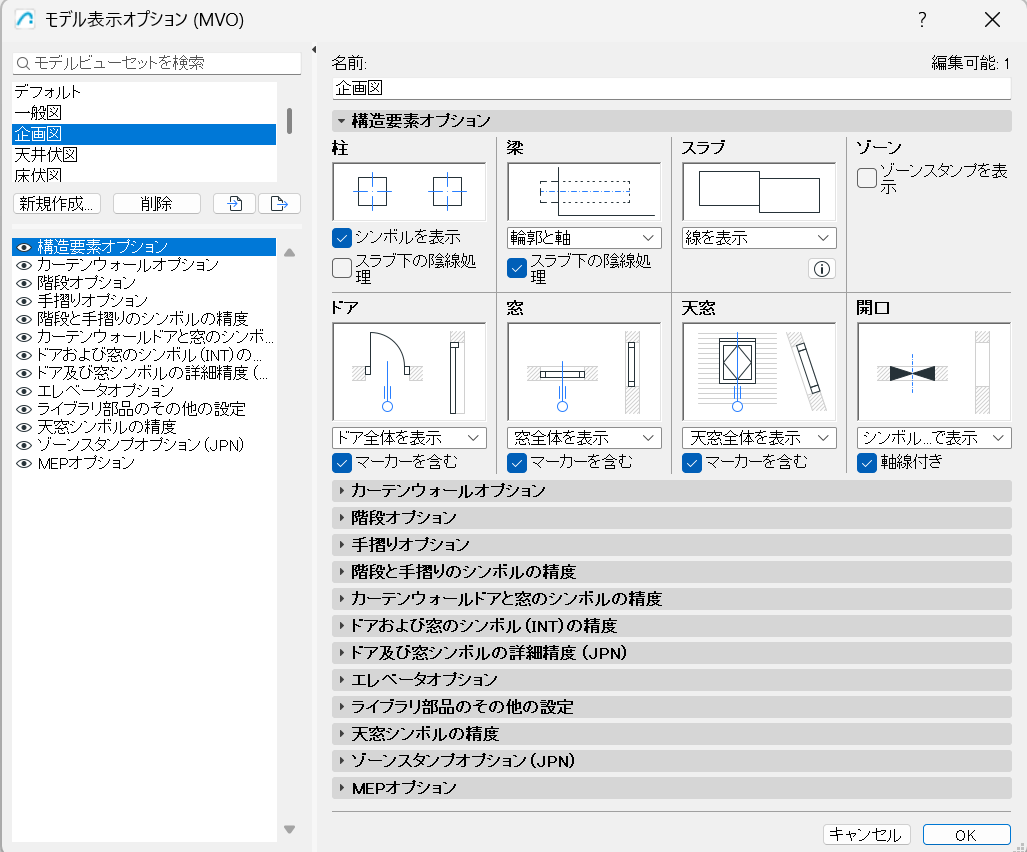Click the キャンセル button
The width and height of the screenshot is (1027, 852).
(x=866, y=834)
